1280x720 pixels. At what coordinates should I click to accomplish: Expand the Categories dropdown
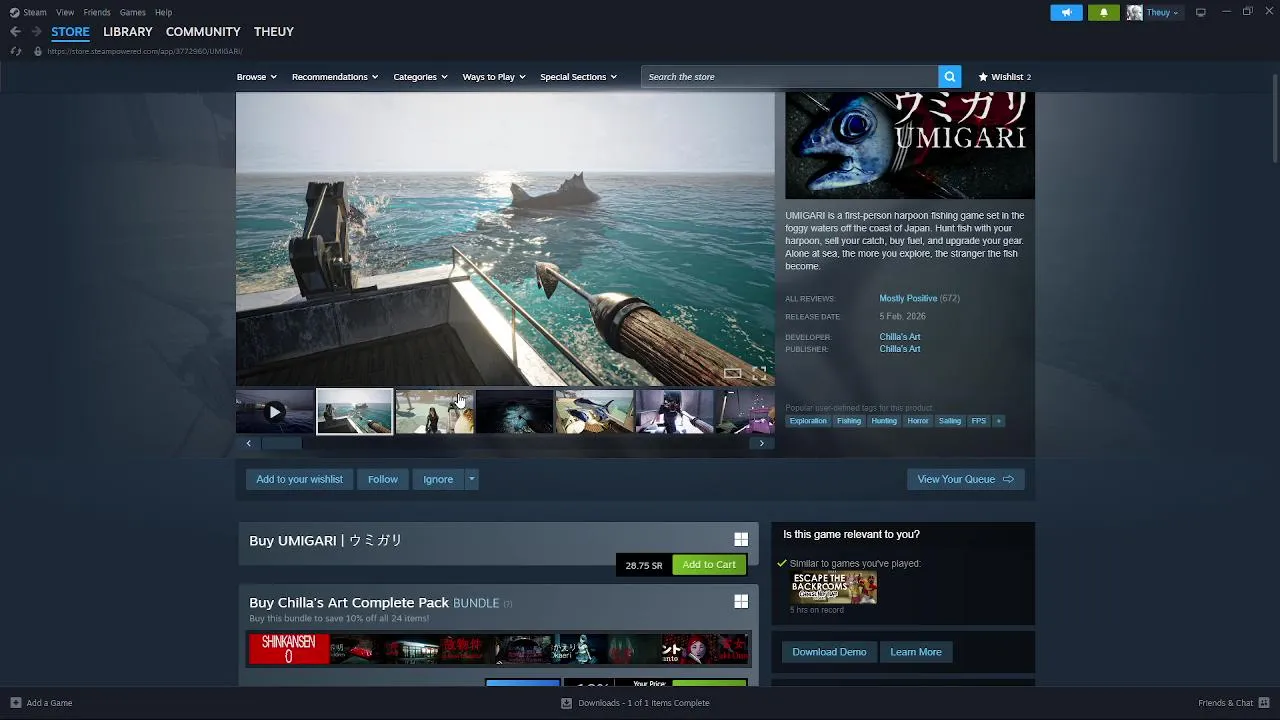420,77
